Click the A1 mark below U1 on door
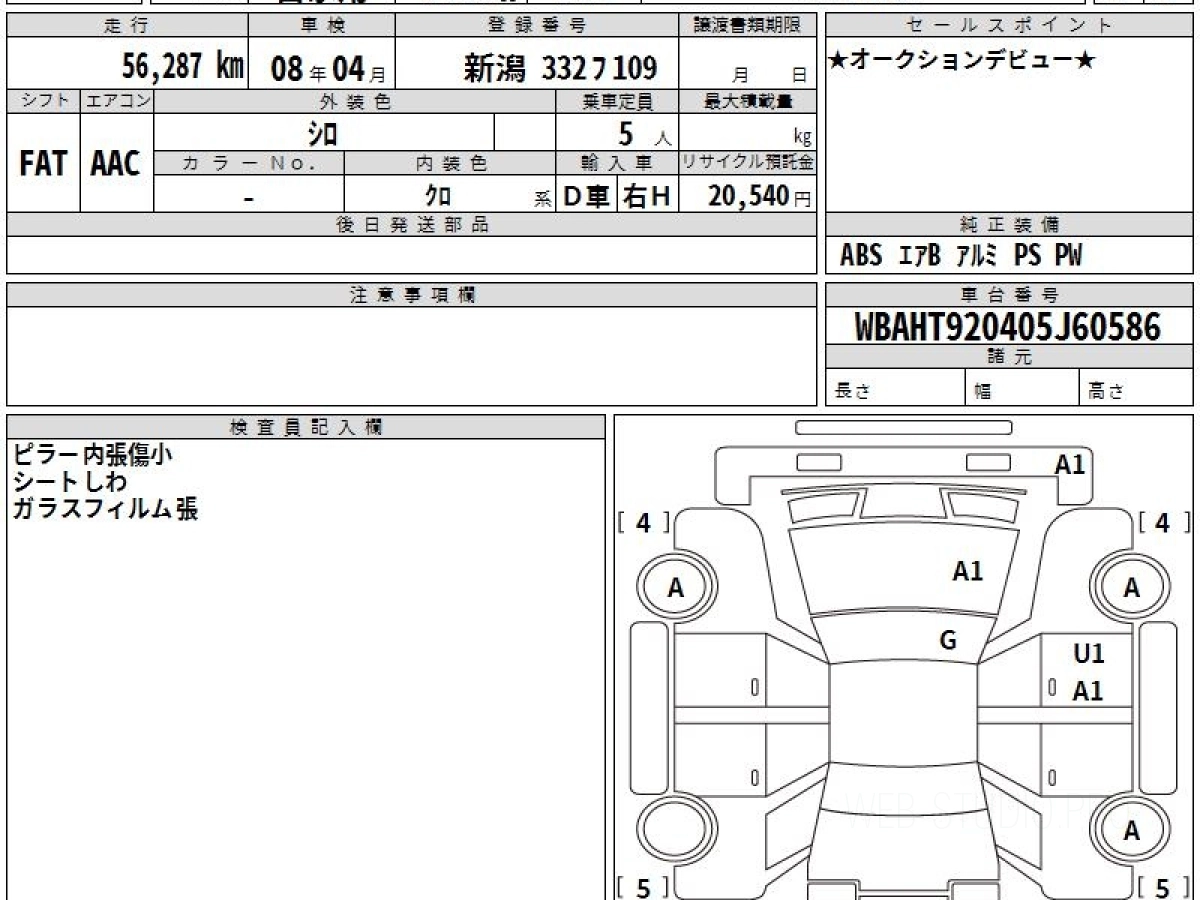1200x900 pixels. click(x=1088, y=691)
